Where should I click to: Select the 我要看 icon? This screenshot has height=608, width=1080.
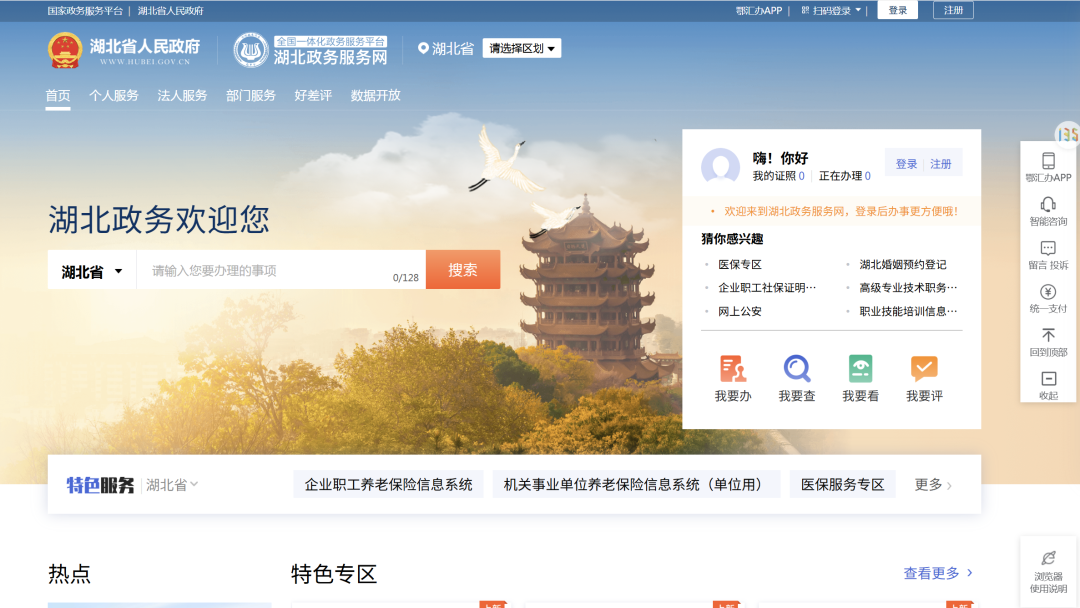(859, 378)
